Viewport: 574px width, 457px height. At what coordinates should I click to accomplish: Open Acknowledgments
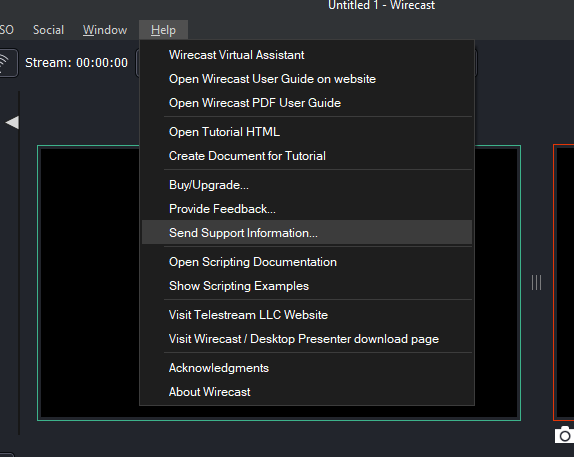click(307, 368)
